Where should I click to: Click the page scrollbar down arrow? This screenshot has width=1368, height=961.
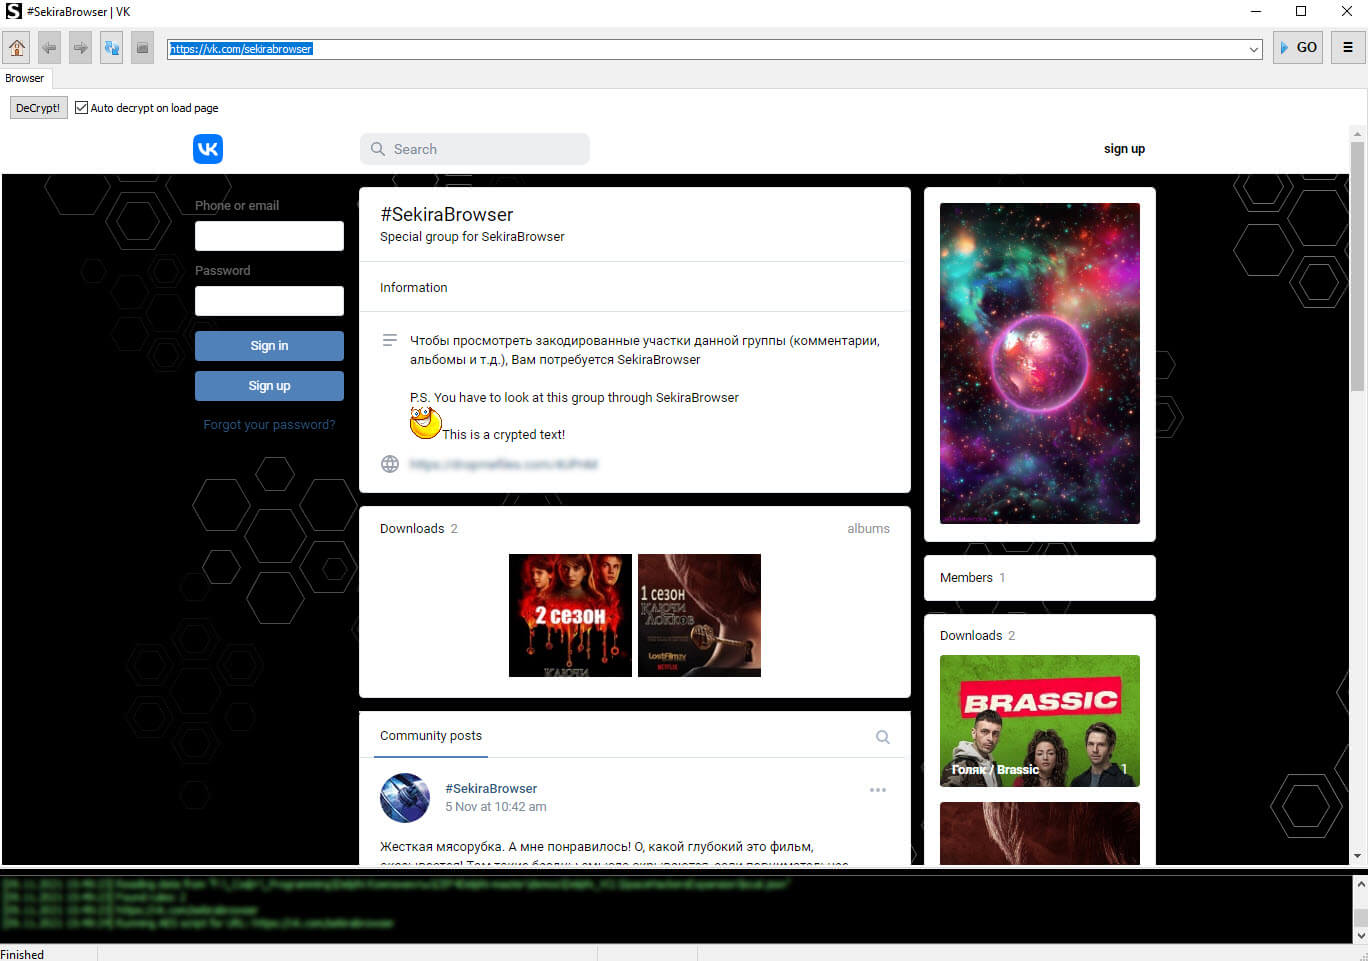pyautogui.click(x=1357, y=856)
